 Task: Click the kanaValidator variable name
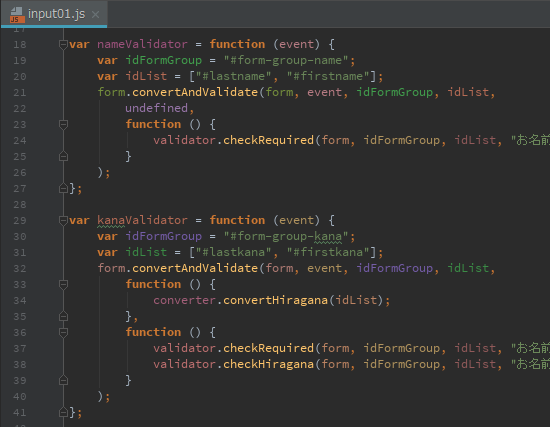click(x=142, y=220)
